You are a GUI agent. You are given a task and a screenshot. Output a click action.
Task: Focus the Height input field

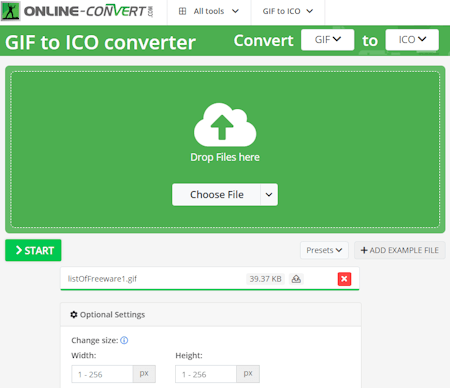(206, 374)
